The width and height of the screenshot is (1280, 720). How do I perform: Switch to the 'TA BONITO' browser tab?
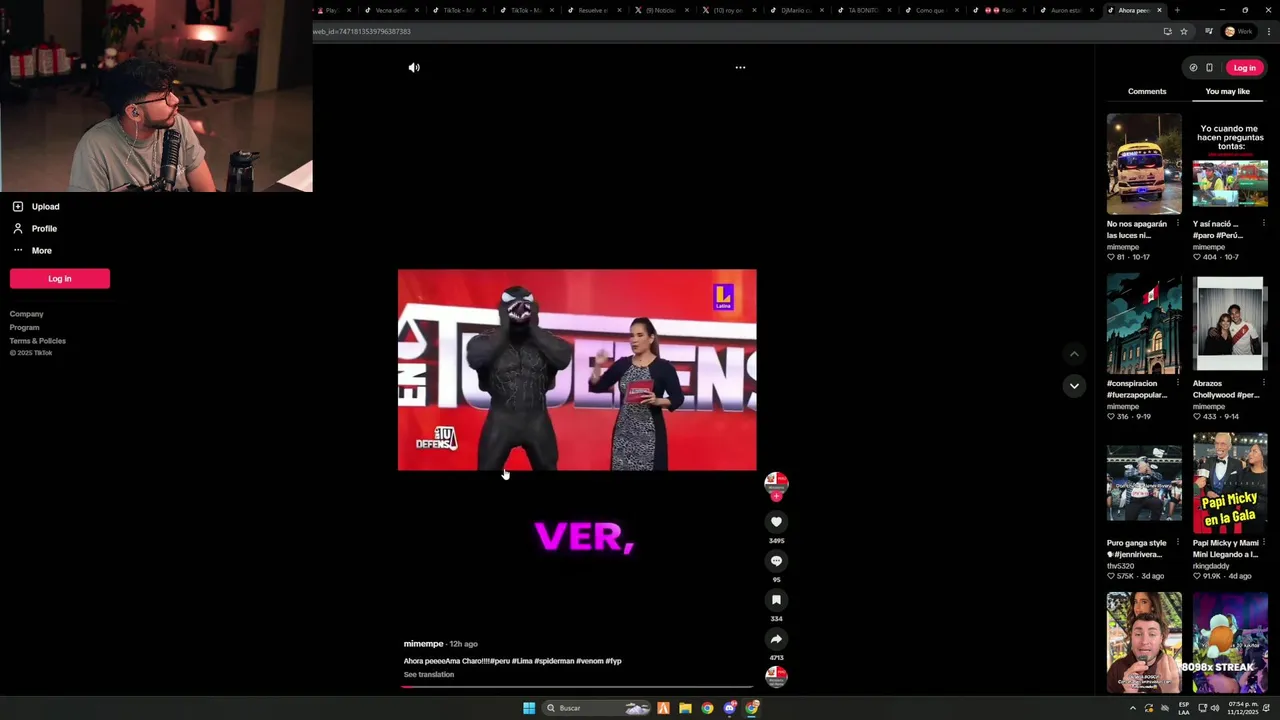click(863, 10)
